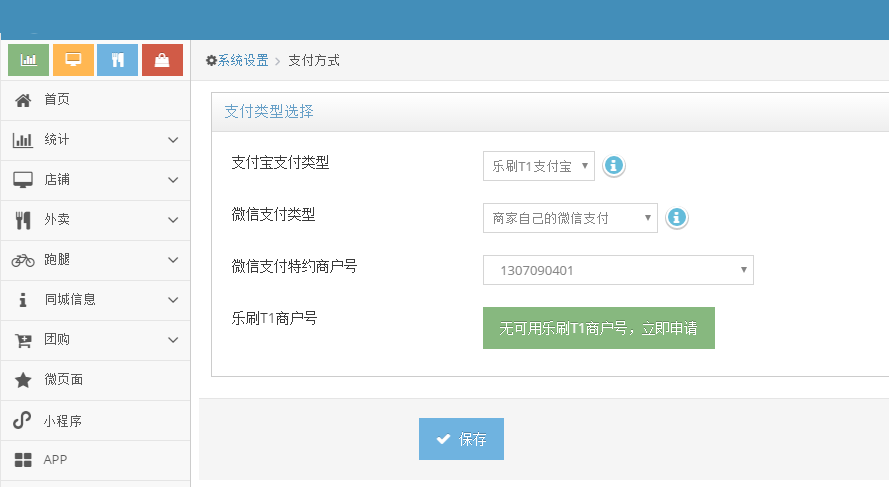This screenshot has width=889, height=487.
Task: Click the gear icon in the breadcrumb
Action: tap(211, 60)
